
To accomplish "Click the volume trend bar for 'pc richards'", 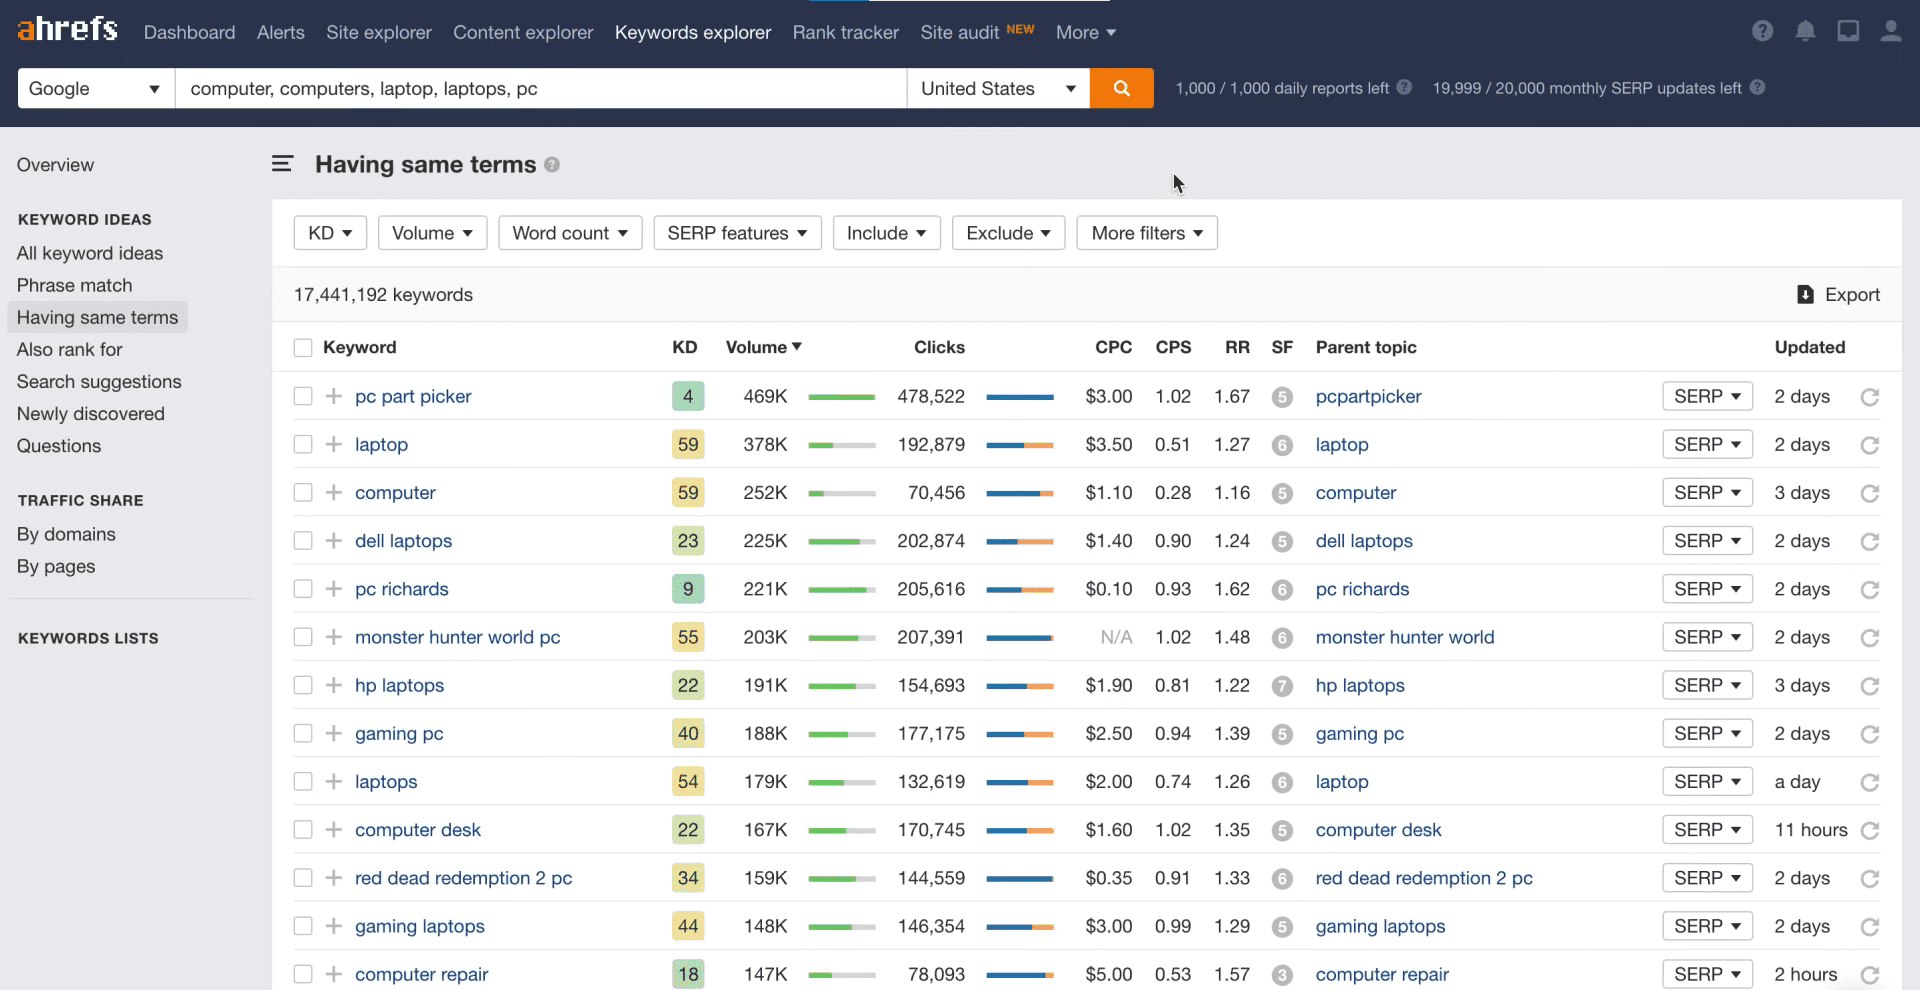I will click(841, 589).
